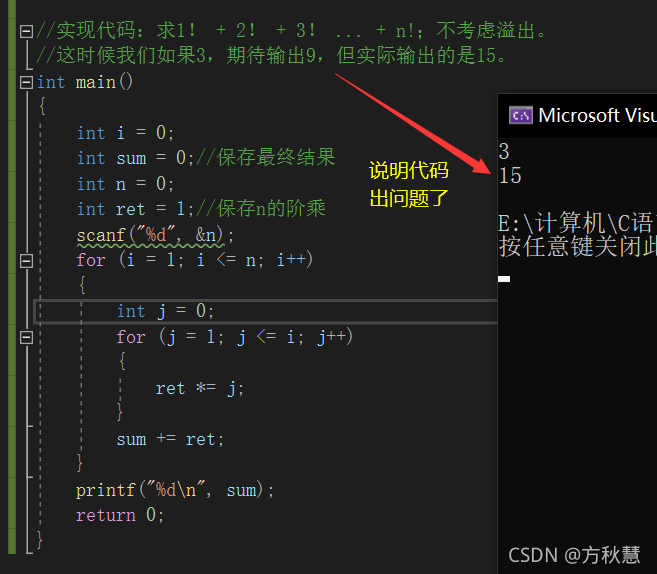Click the console output value 15
657x574 pixels.
pyautogui.click(x=510, y=176)
